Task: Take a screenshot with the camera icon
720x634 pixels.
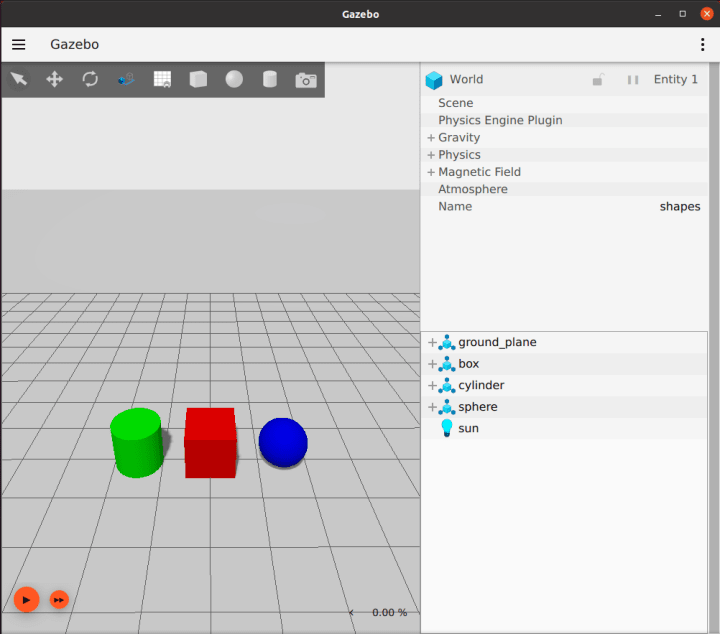Action: [306, 80]
